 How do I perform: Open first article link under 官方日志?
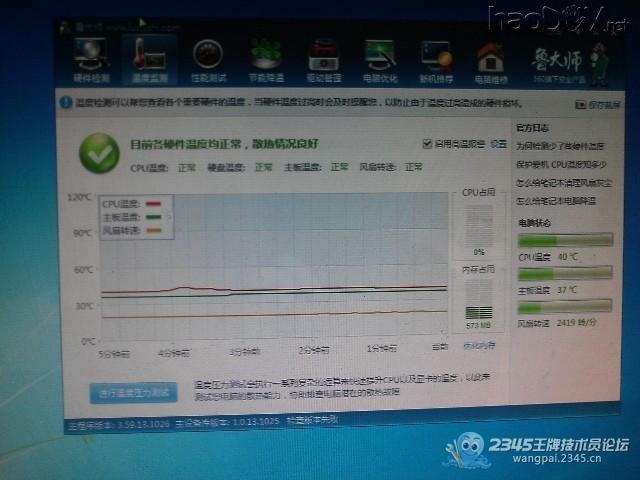560,146
